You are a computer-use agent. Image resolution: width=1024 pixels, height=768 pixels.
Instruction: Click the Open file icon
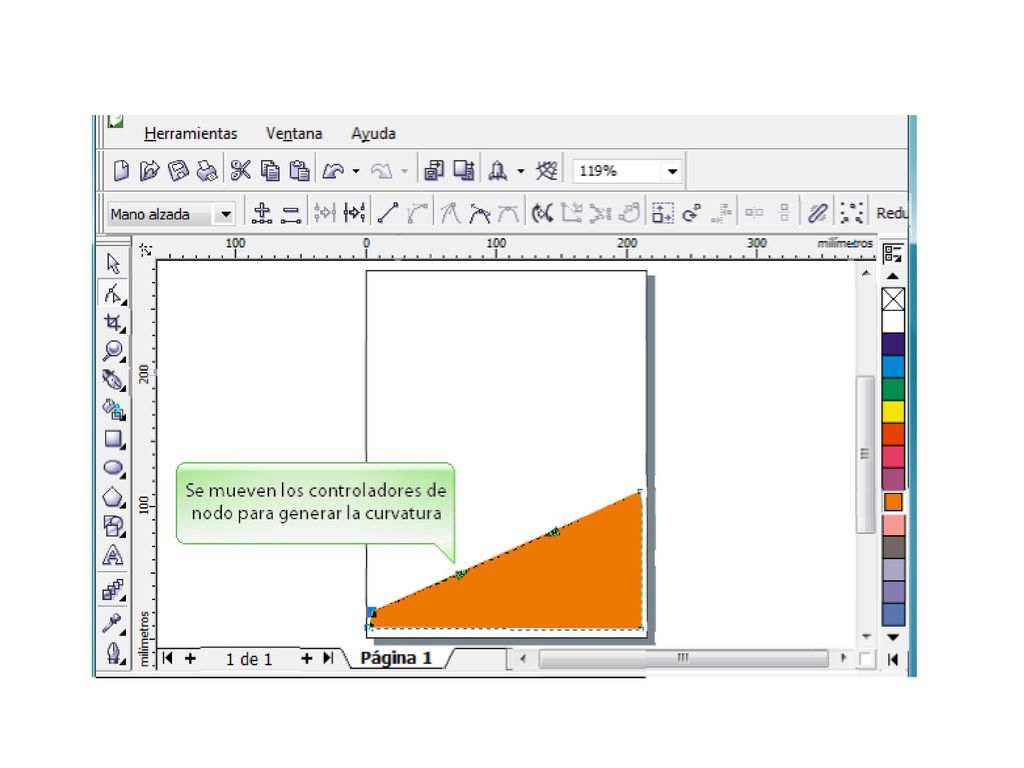point(150,170)
